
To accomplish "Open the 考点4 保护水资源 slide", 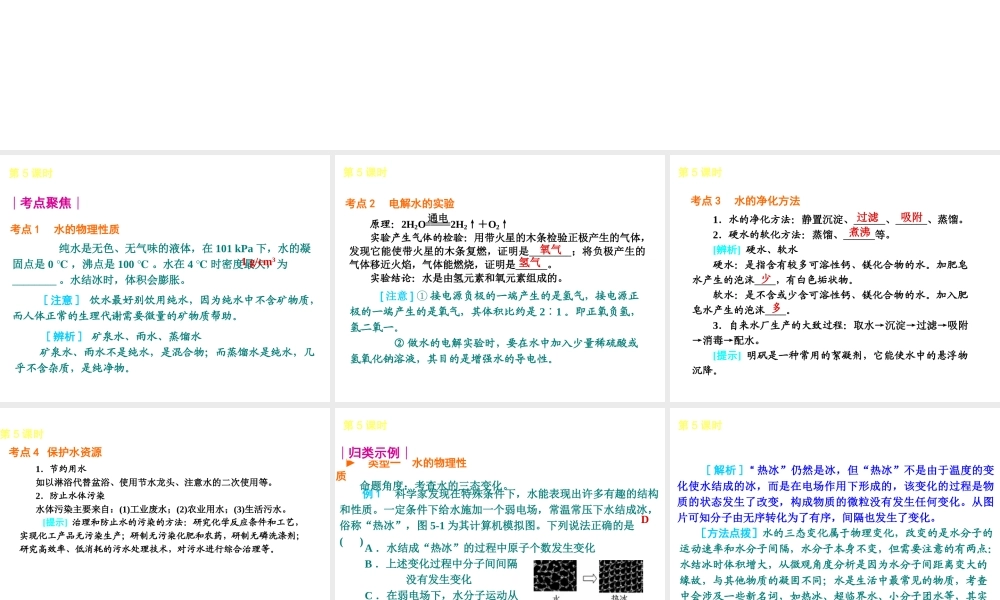I will [165, 504].
